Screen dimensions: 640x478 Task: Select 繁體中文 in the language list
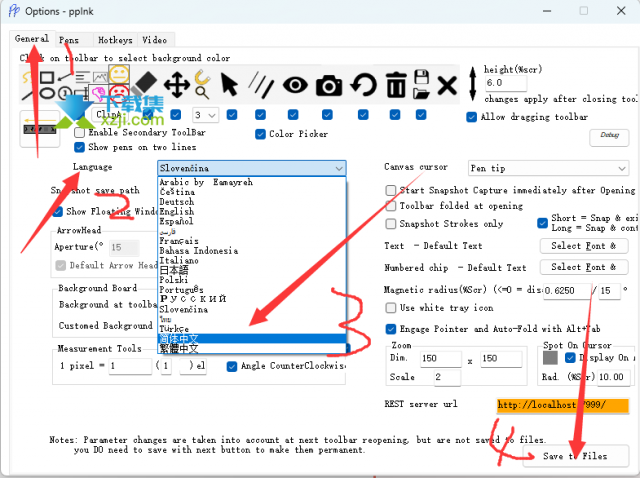click(252, 349)
